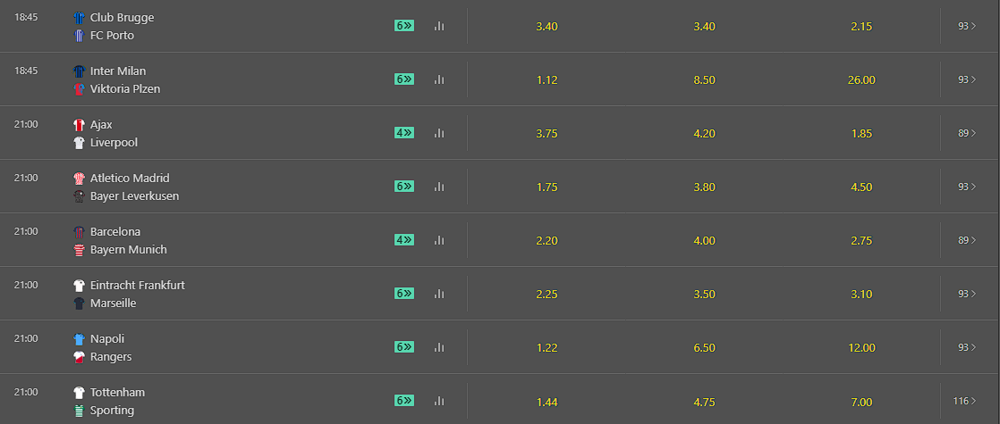Click the Marseille team shirt icon
Screen dimensions: 1000x424
coord(79,303)
